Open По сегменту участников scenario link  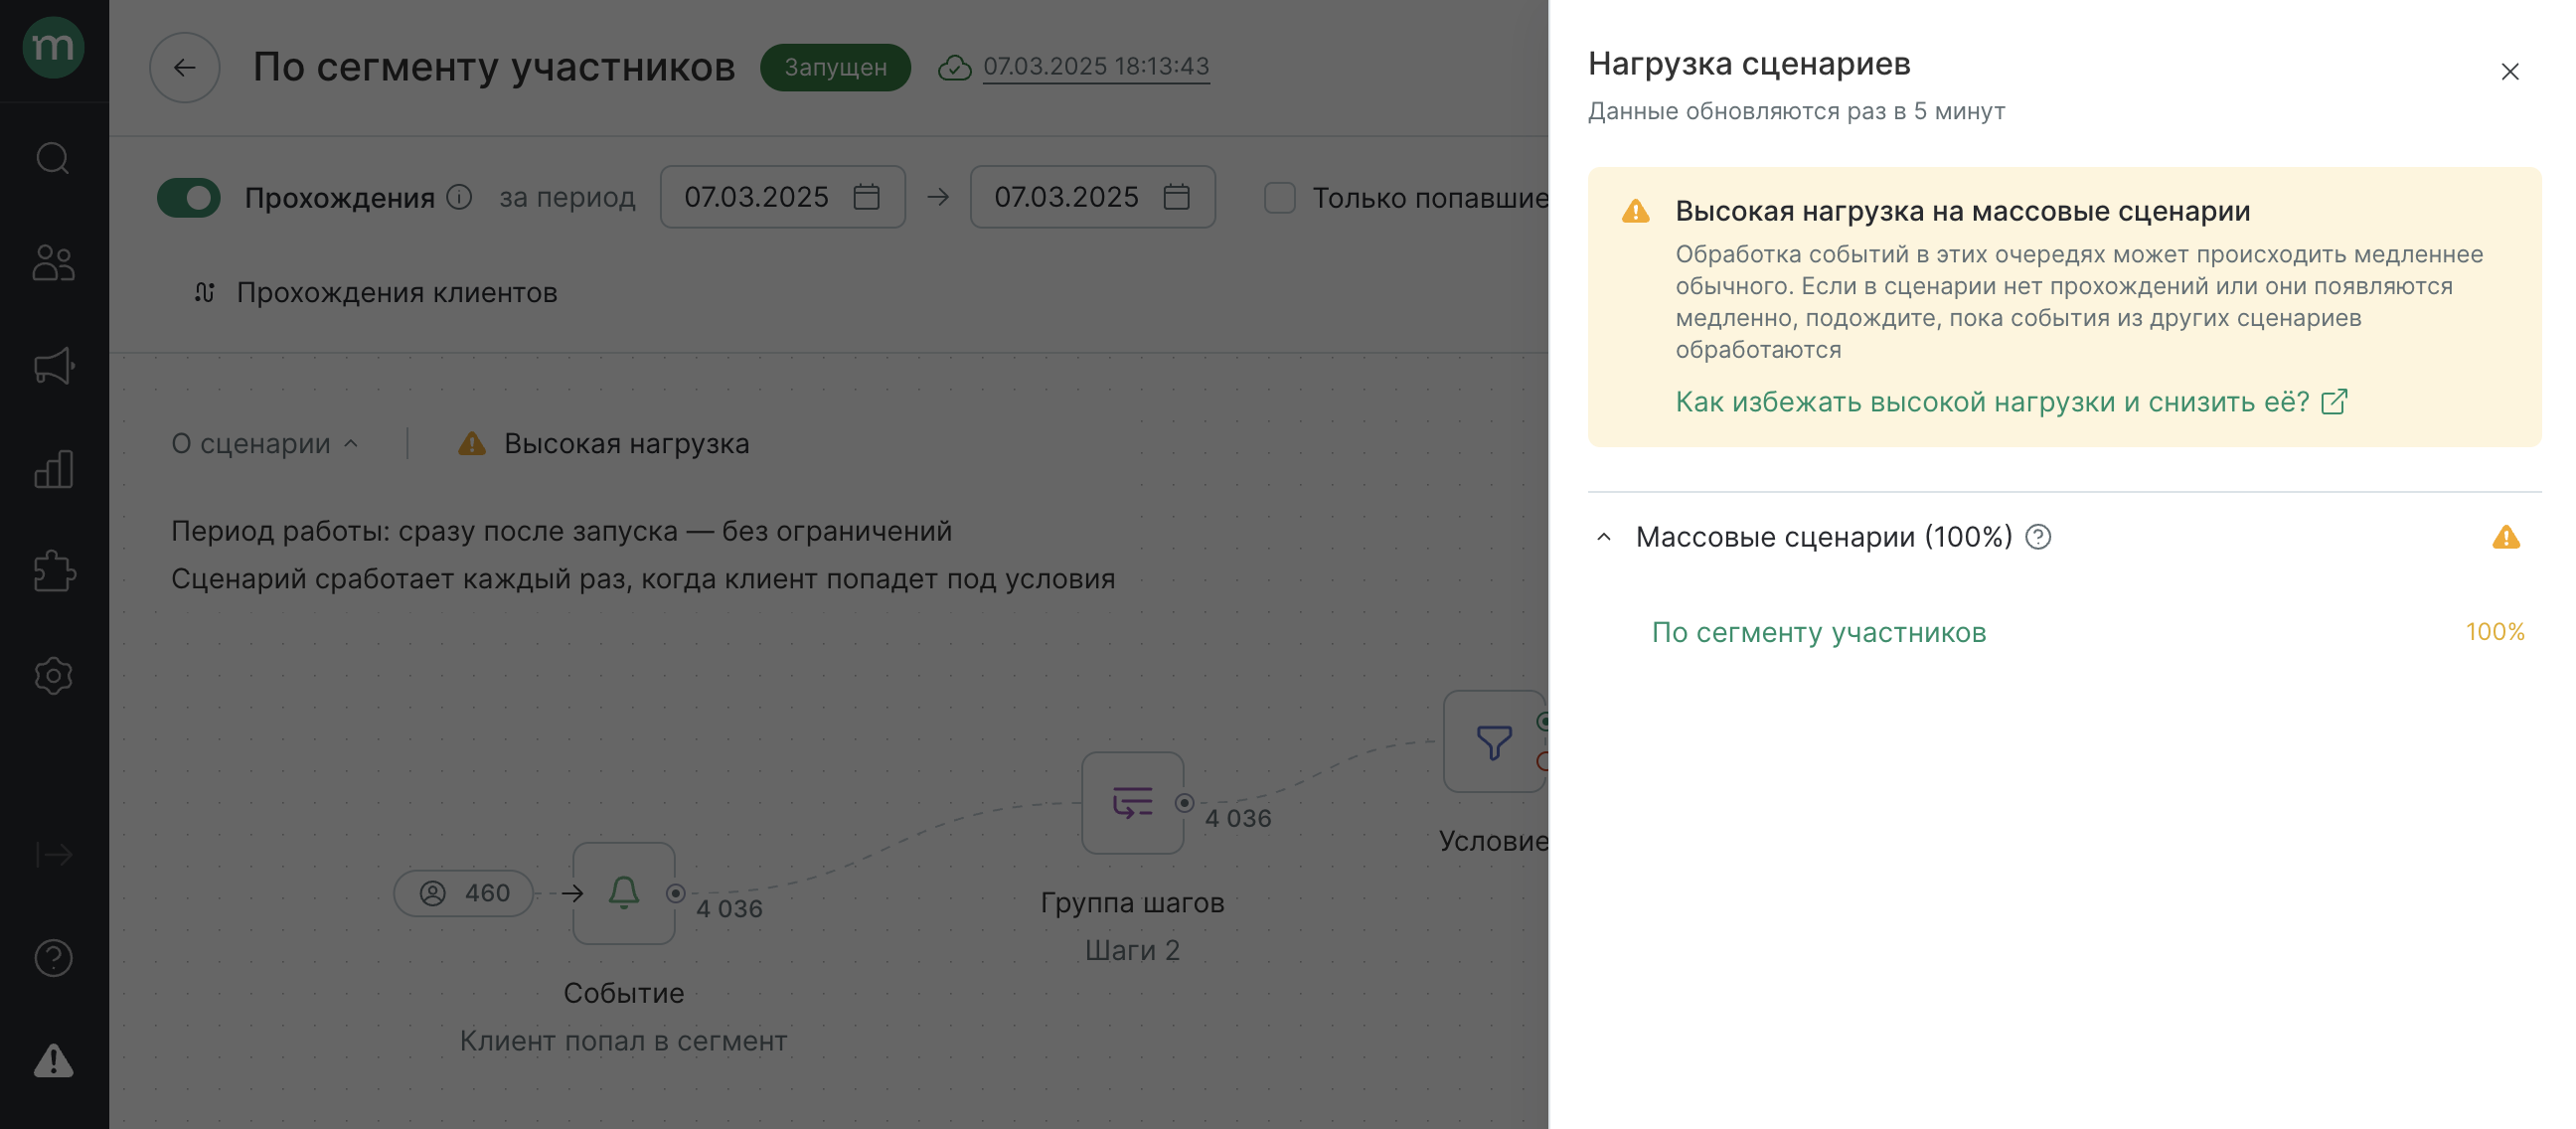tap(1819, 632)
